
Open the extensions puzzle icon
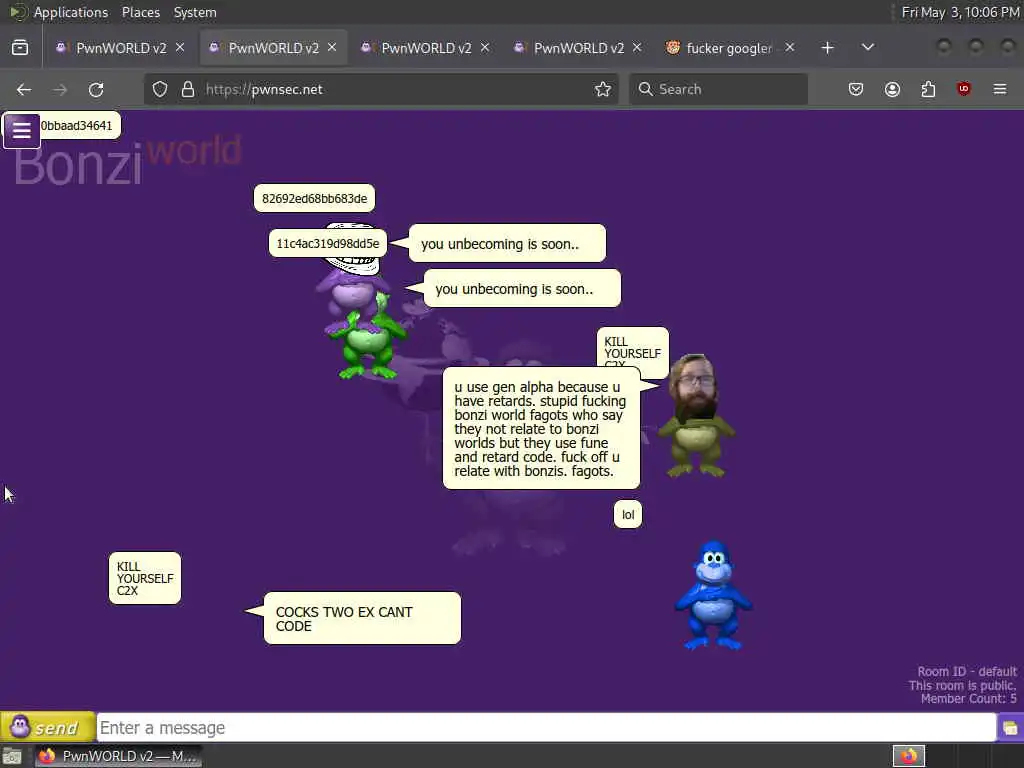[928, 89]
